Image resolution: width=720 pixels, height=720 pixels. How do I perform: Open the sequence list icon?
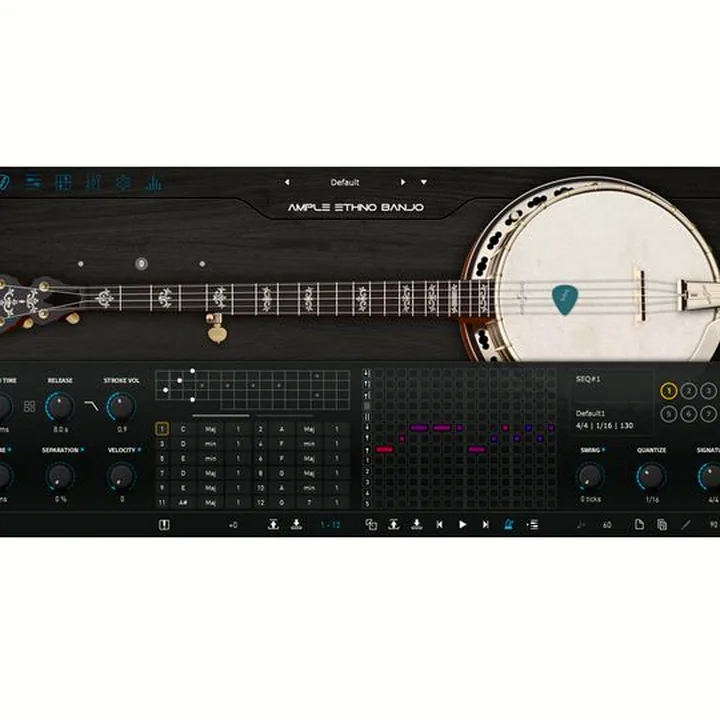coord(532,524)
